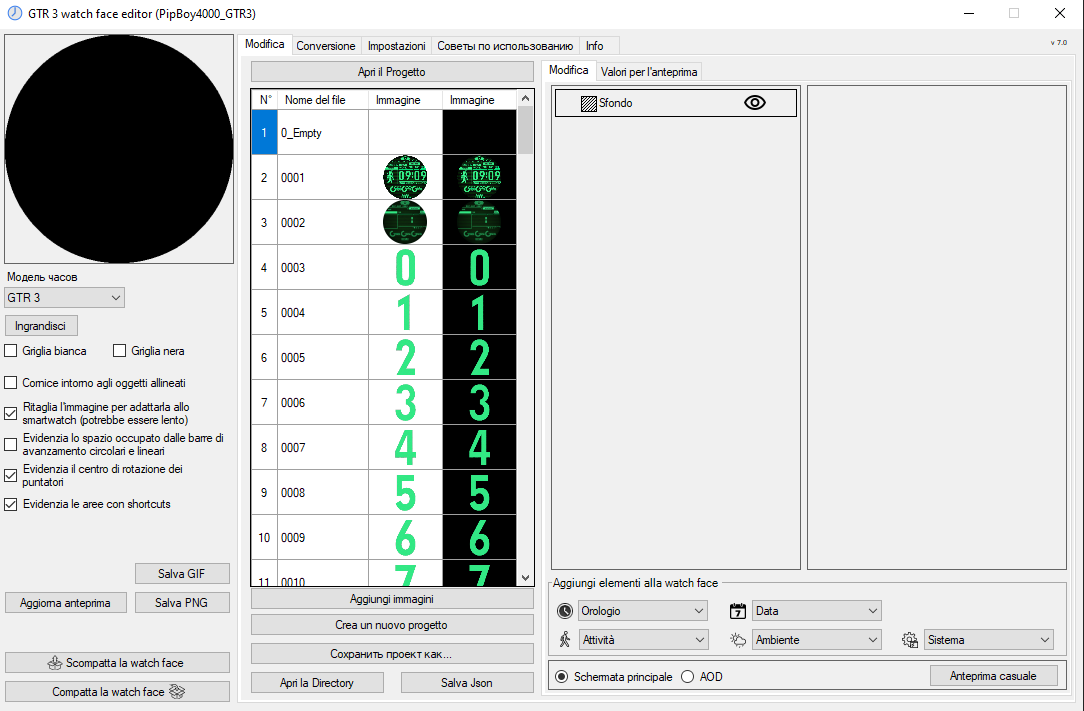Click Salva GIF button
The height and width of the screenshot is (711, 1084).
pyautogui.click(x=182, y=573)
